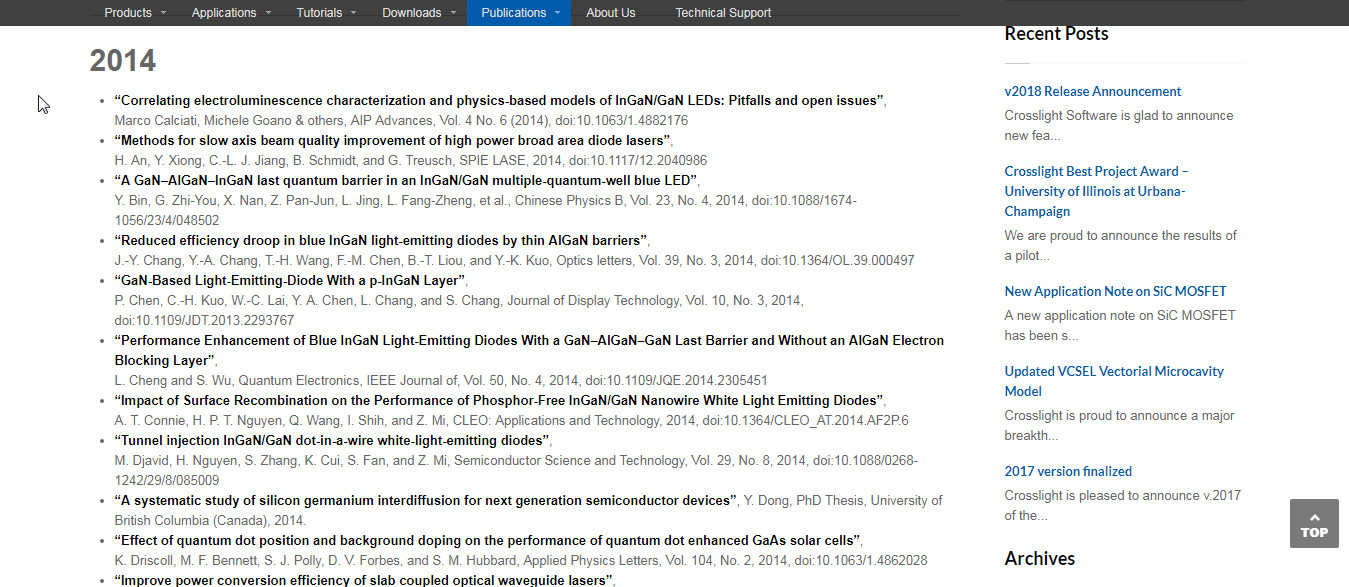Image resolution: width=1349 pixels, height=587 pixels.
Task: Open the 2017 version finalized post
Action: [1068, 471]
